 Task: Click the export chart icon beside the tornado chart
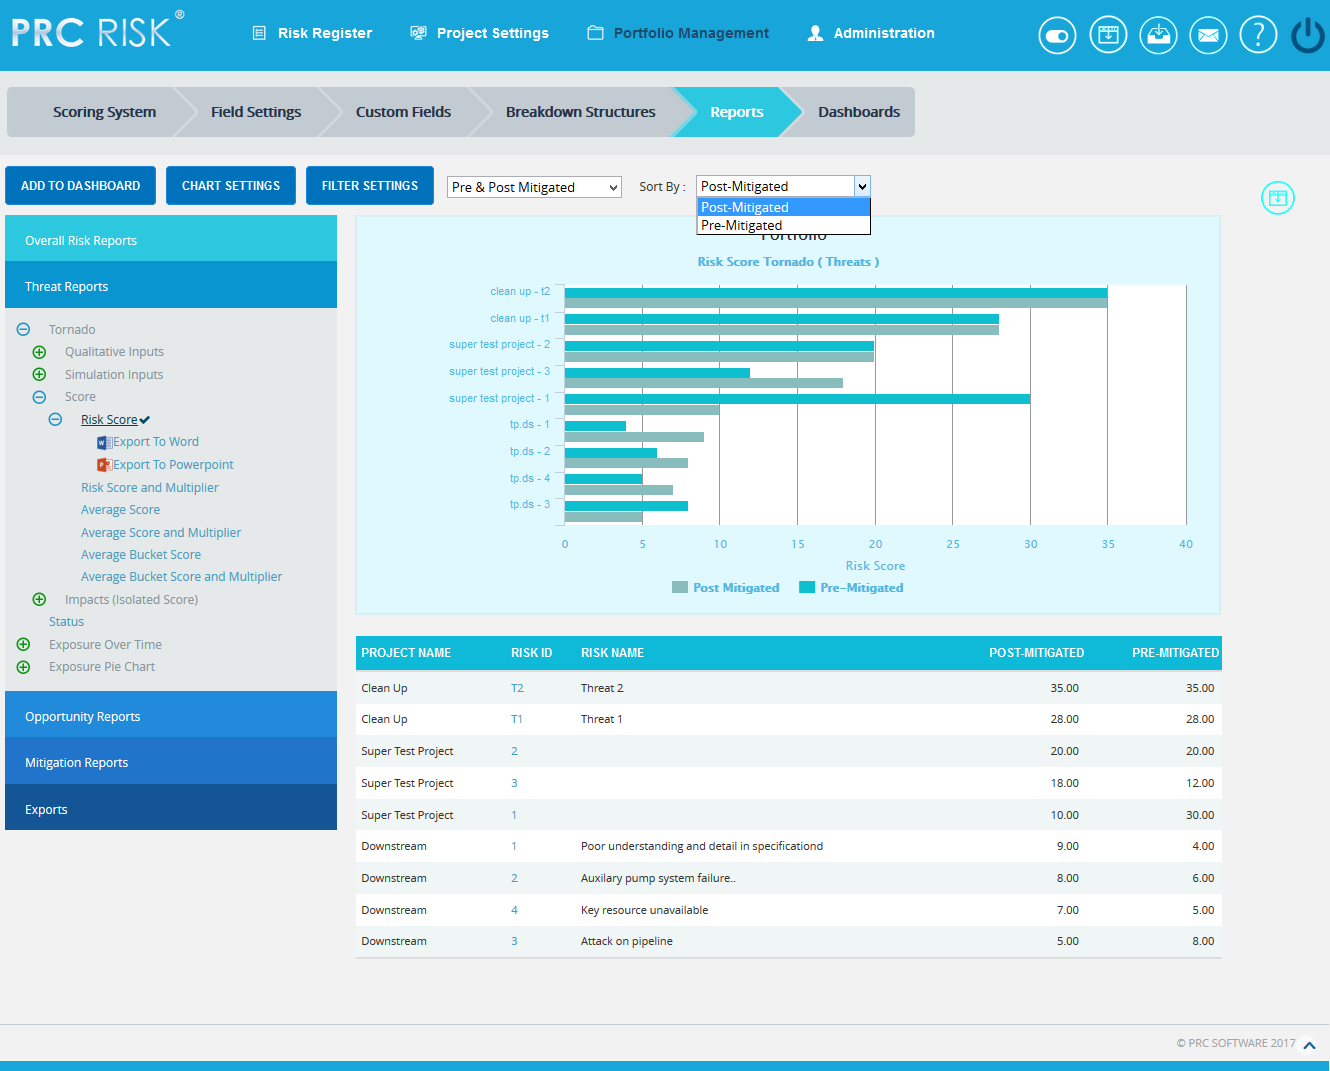click(x=1277, y=198)
